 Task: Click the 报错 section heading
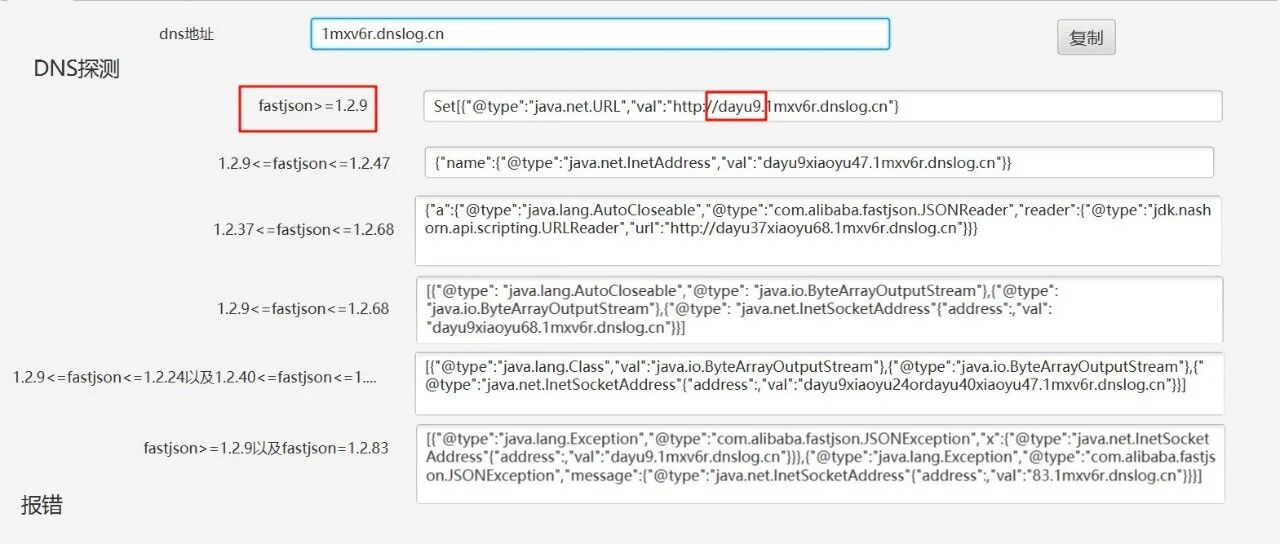point(42,505)
